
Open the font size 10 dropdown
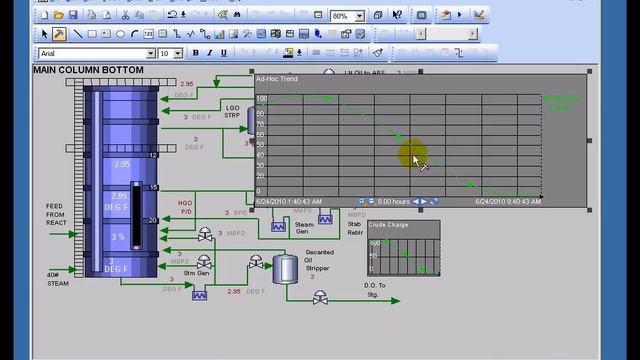(x=178, y=53)
